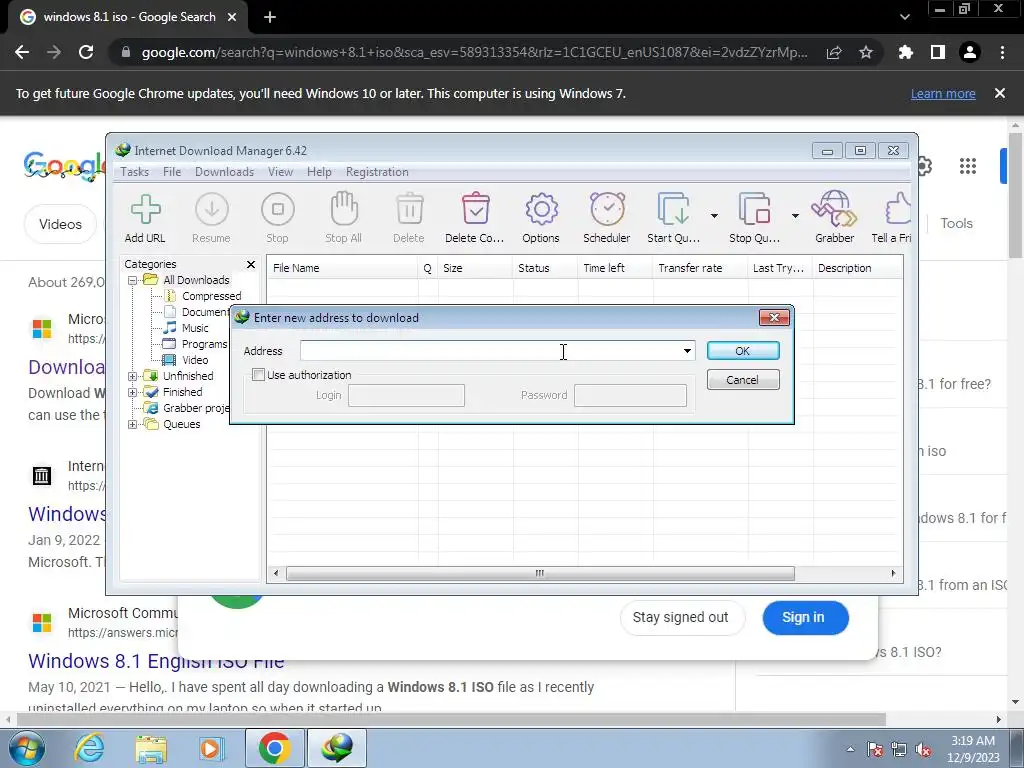Click Cancel in the new address dialog
1024x768 pixels.
click(743, 379)
